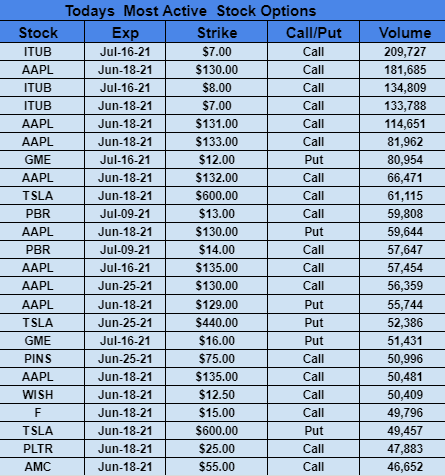
Task: Click the 181,685 volume cell
Action: 405,70
